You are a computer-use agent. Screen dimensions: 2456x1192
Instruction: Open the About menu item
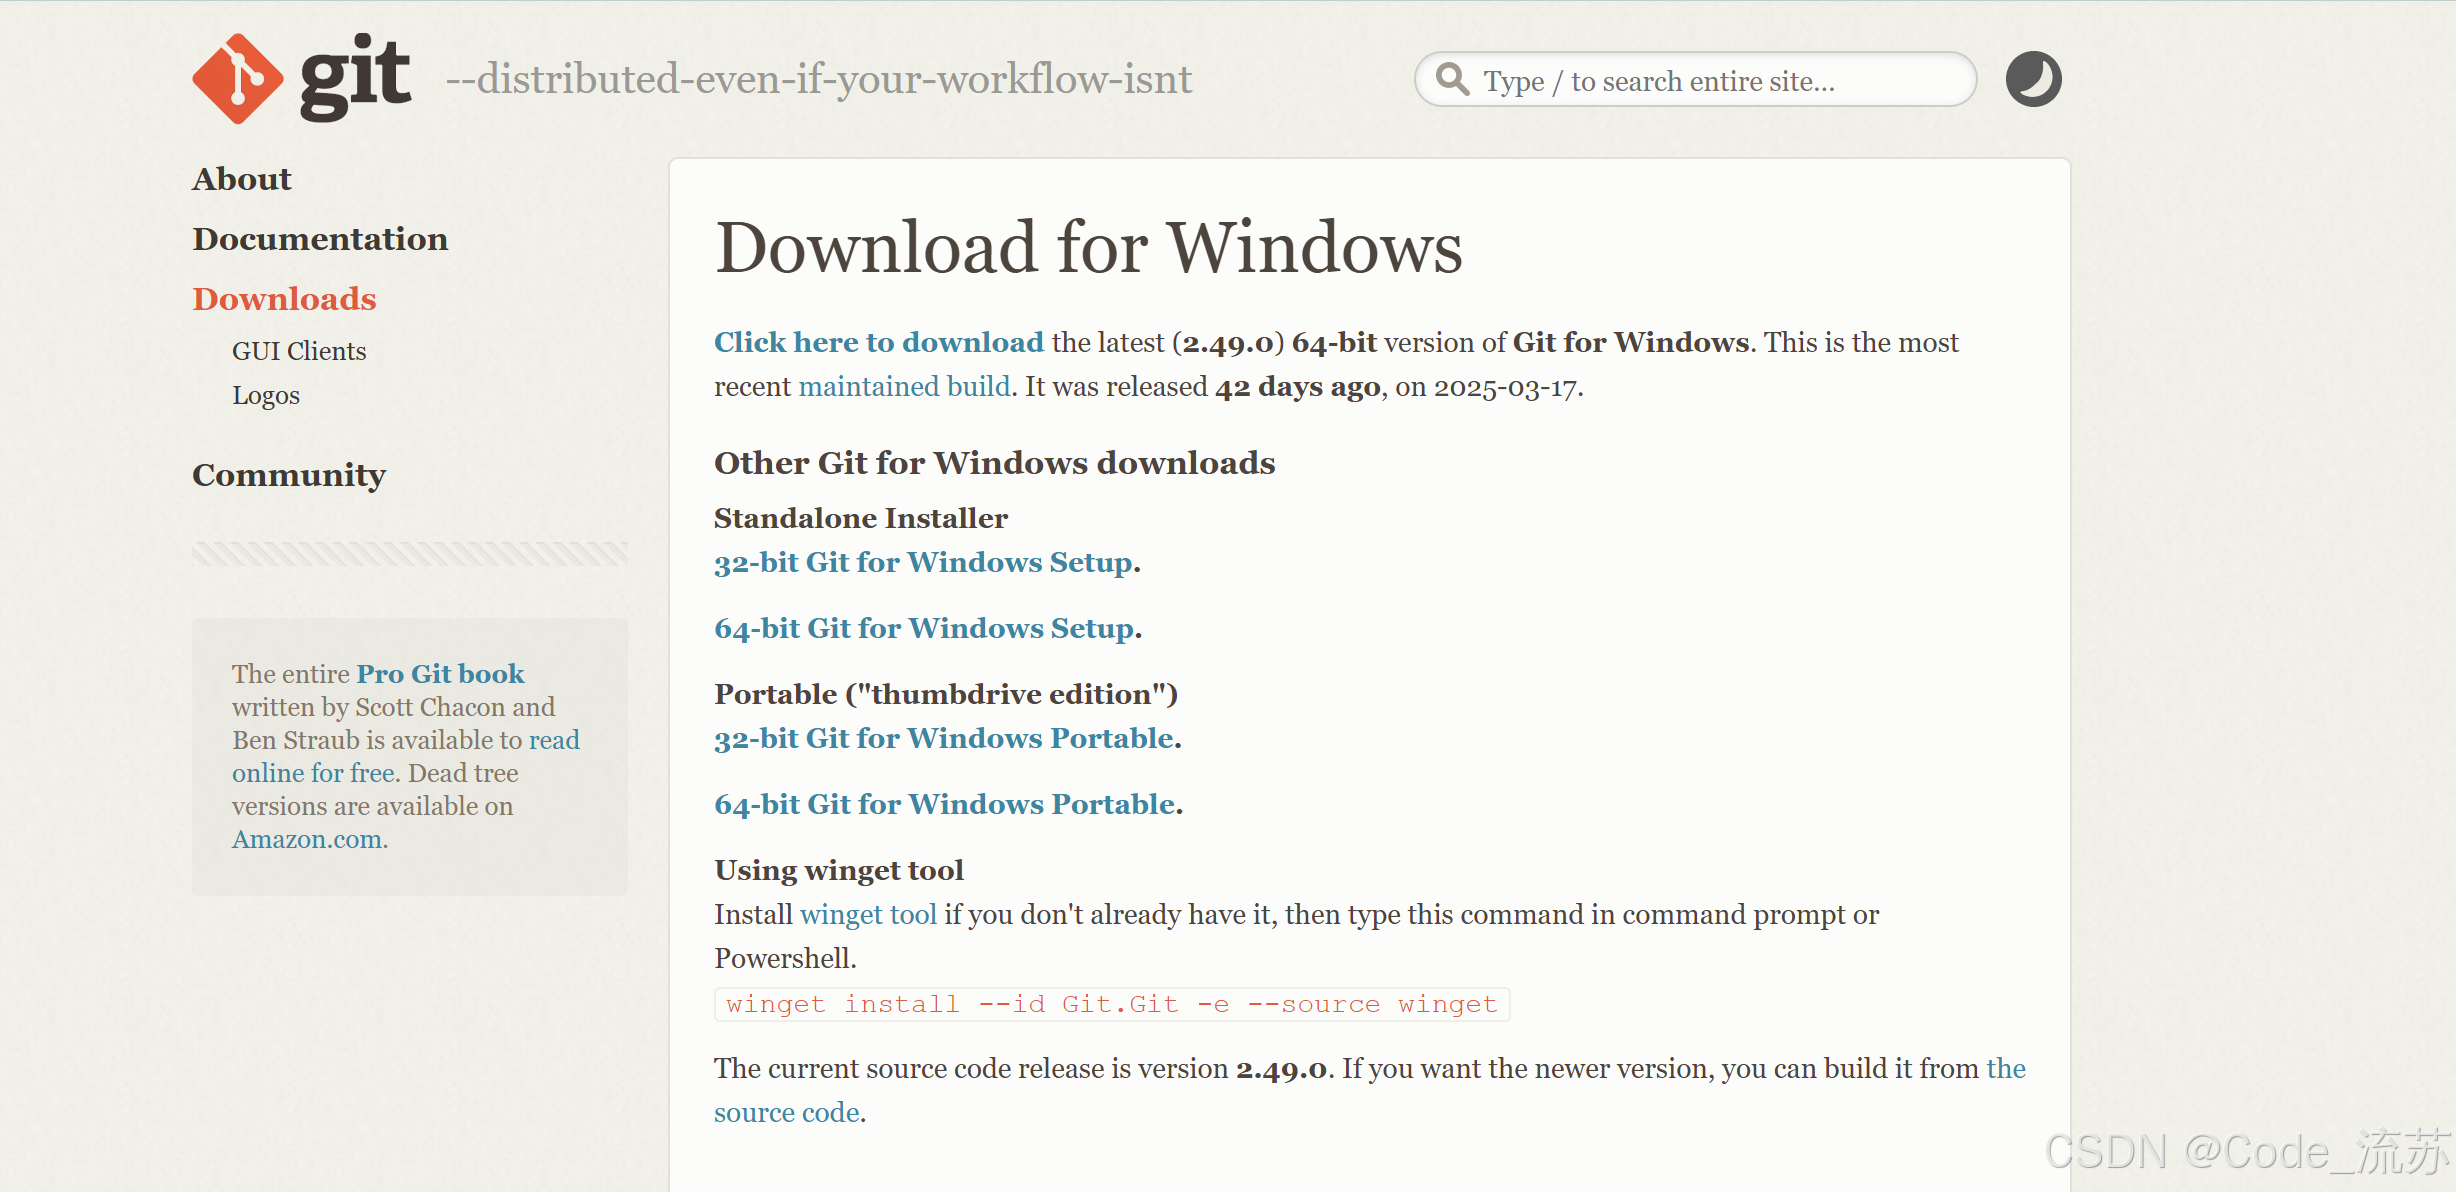tap(242, 179)
